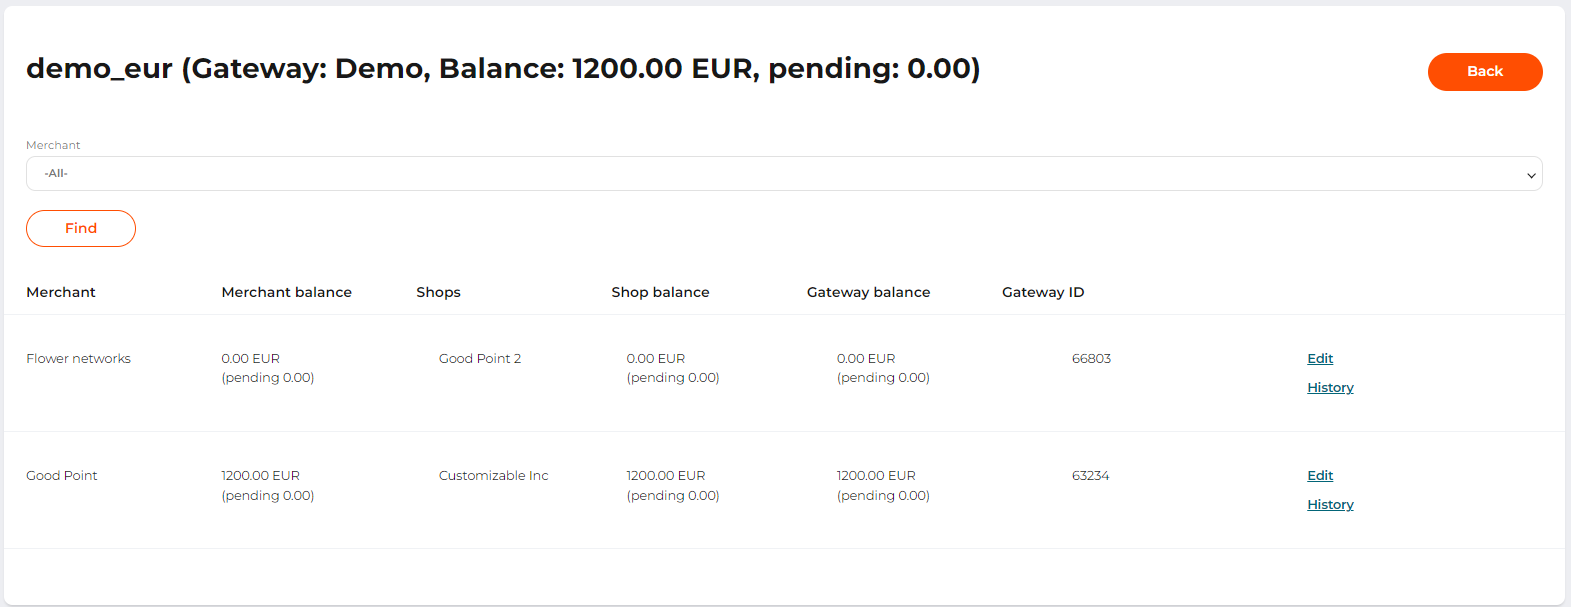
Task: Click the Merchant balance column header
Action: 286,293
